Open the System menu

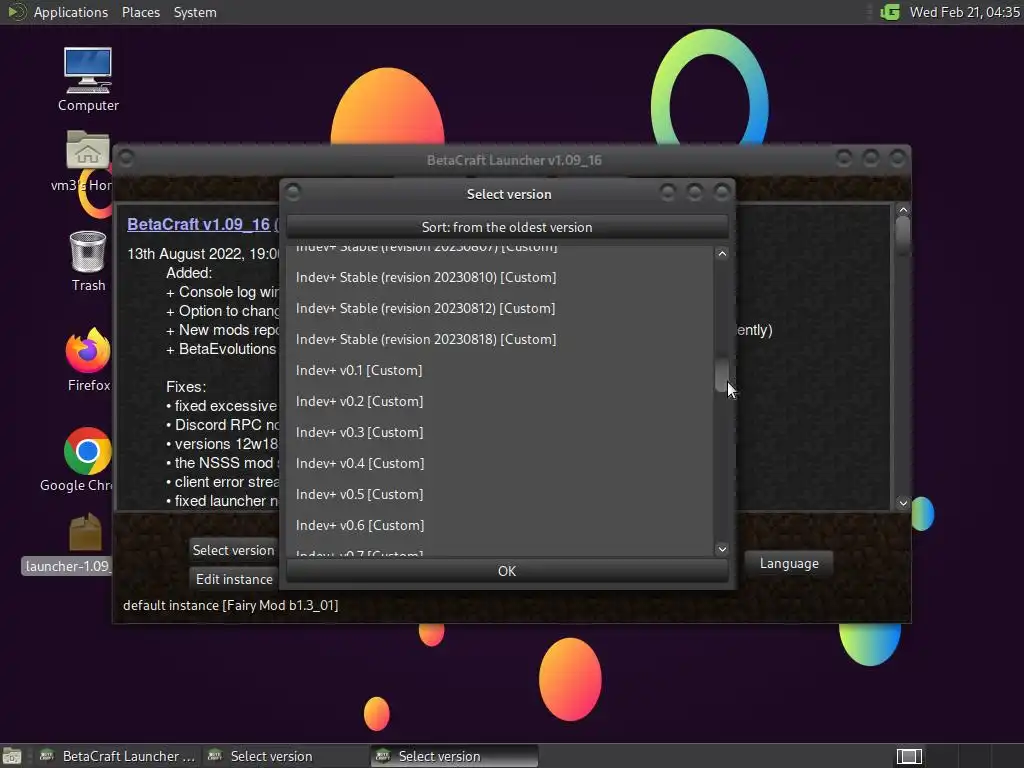(195, 12)
